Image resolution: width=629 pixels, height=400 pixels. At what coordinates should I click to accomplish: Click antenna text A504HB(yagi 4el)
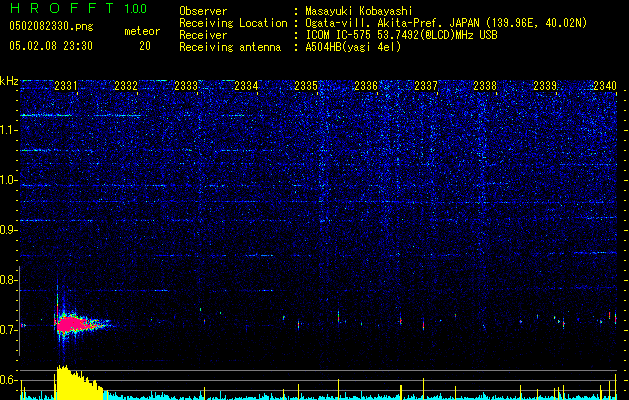click(x=353, y=47)
